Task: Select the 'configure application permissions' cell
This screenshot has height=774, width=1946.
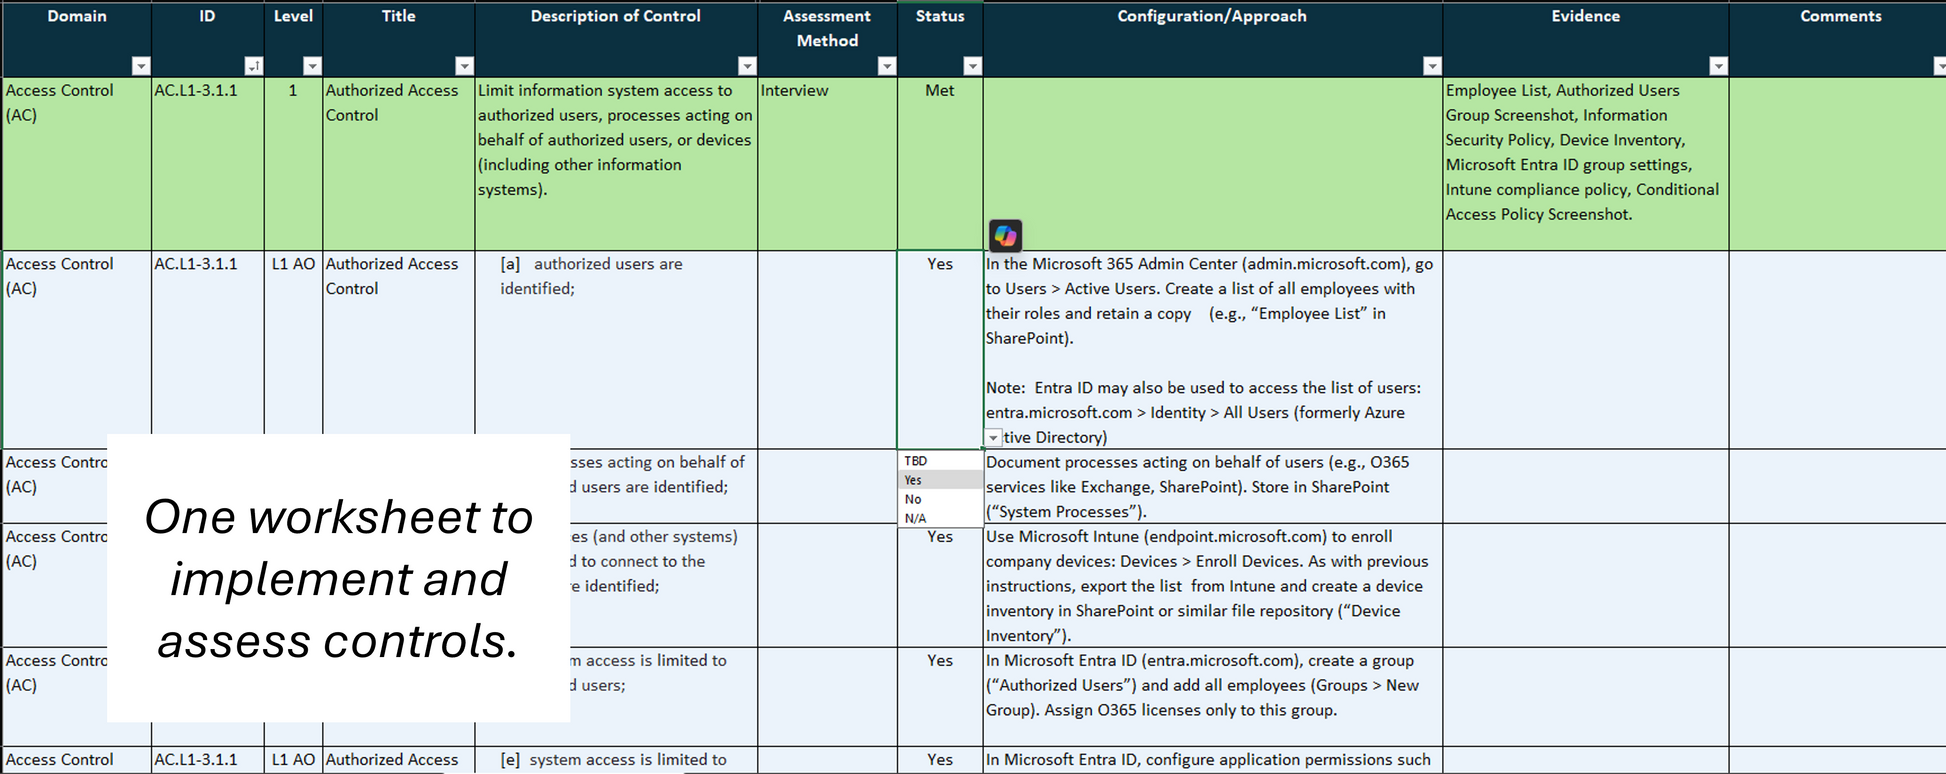Action: 1212,760
